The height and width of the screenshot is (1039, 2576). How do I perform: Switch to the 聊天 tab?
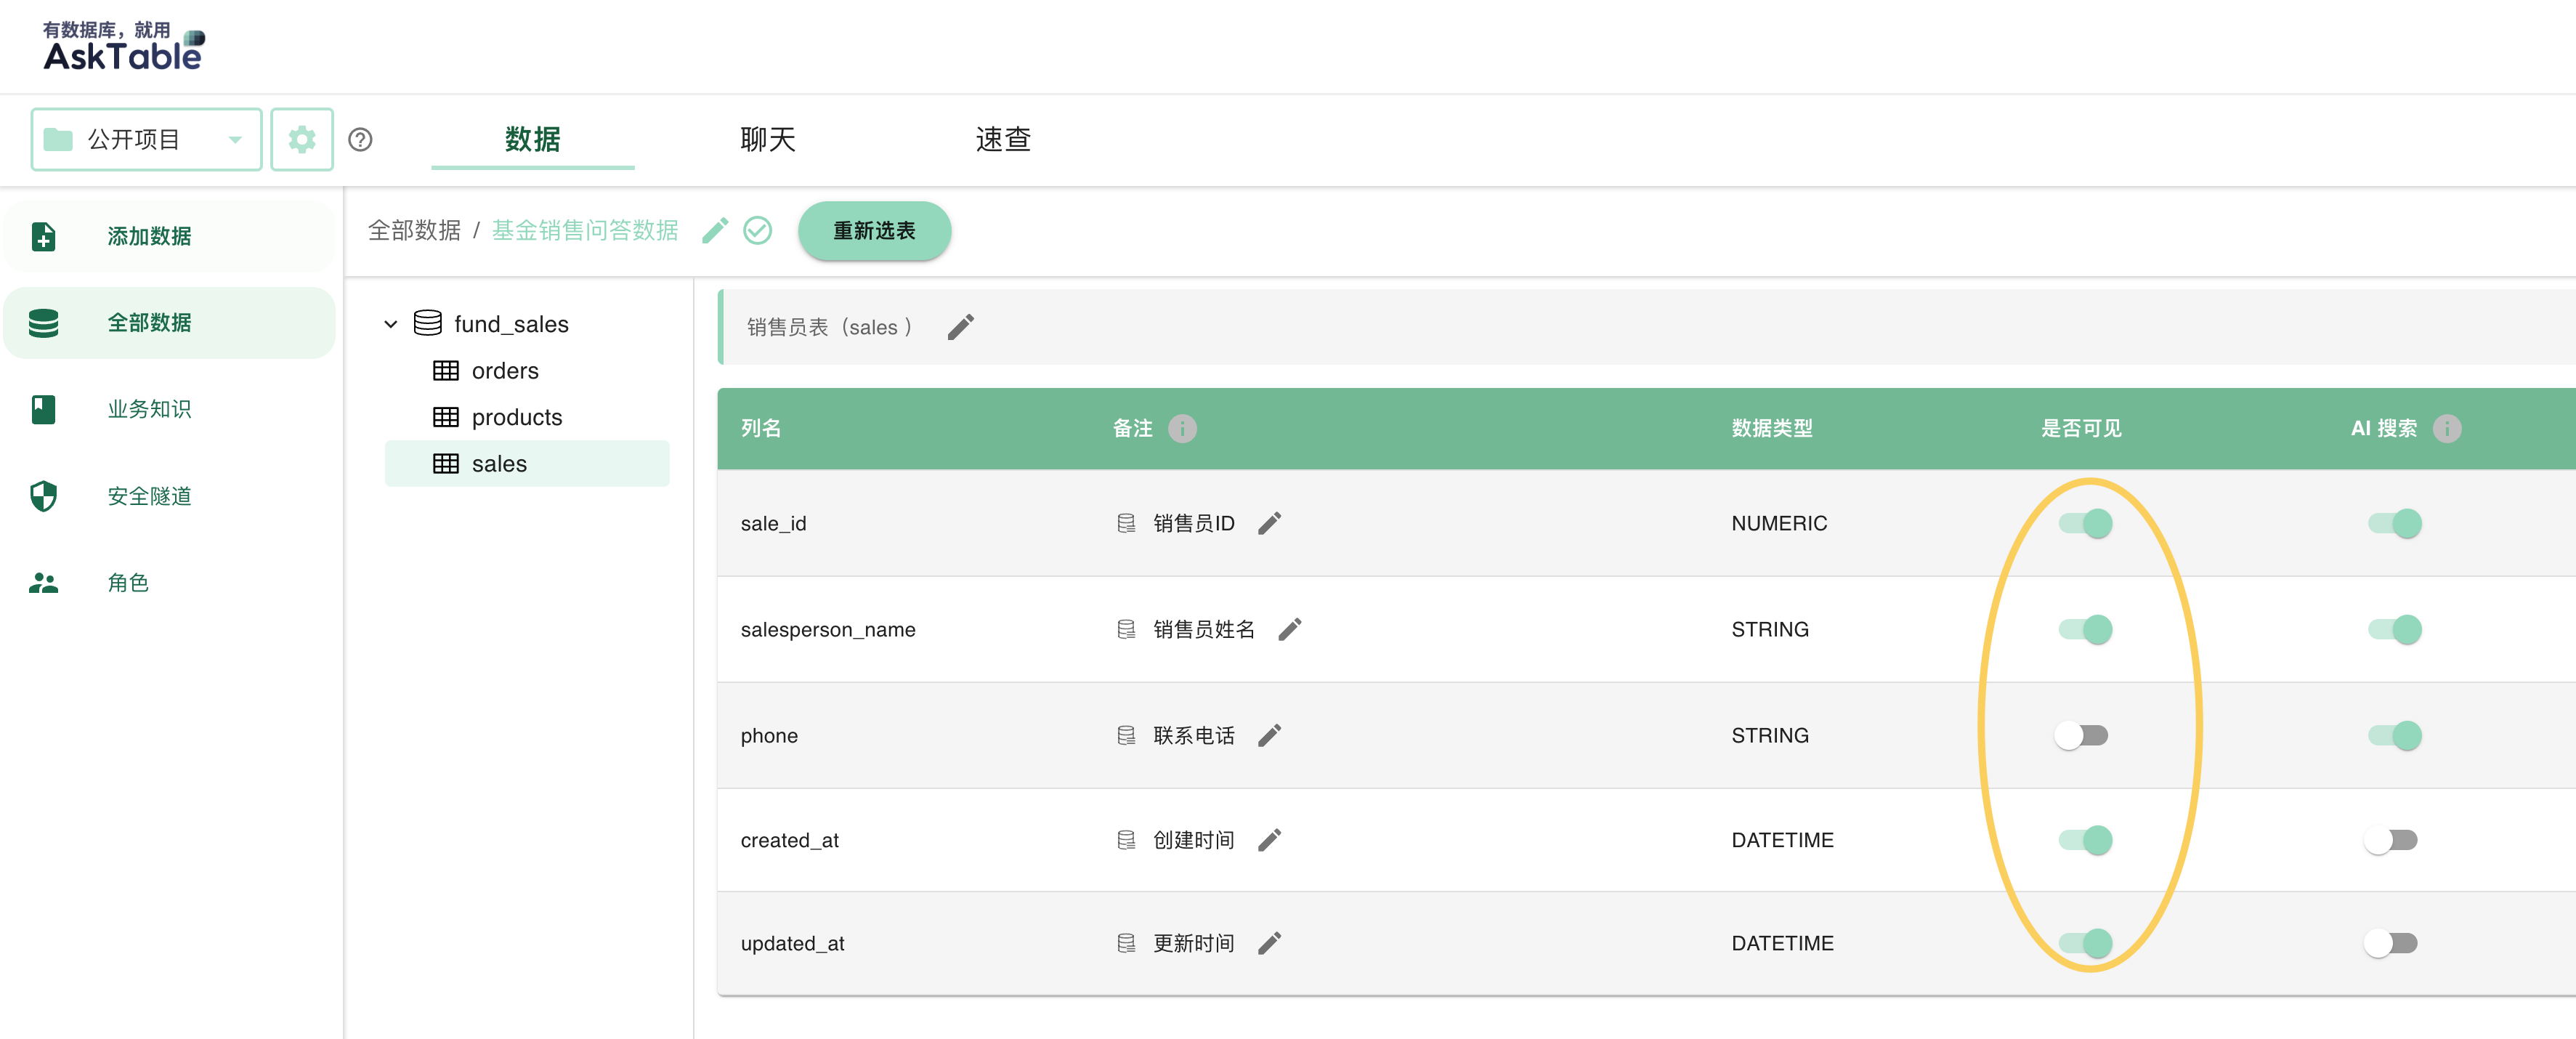click(x=767, y=139)
